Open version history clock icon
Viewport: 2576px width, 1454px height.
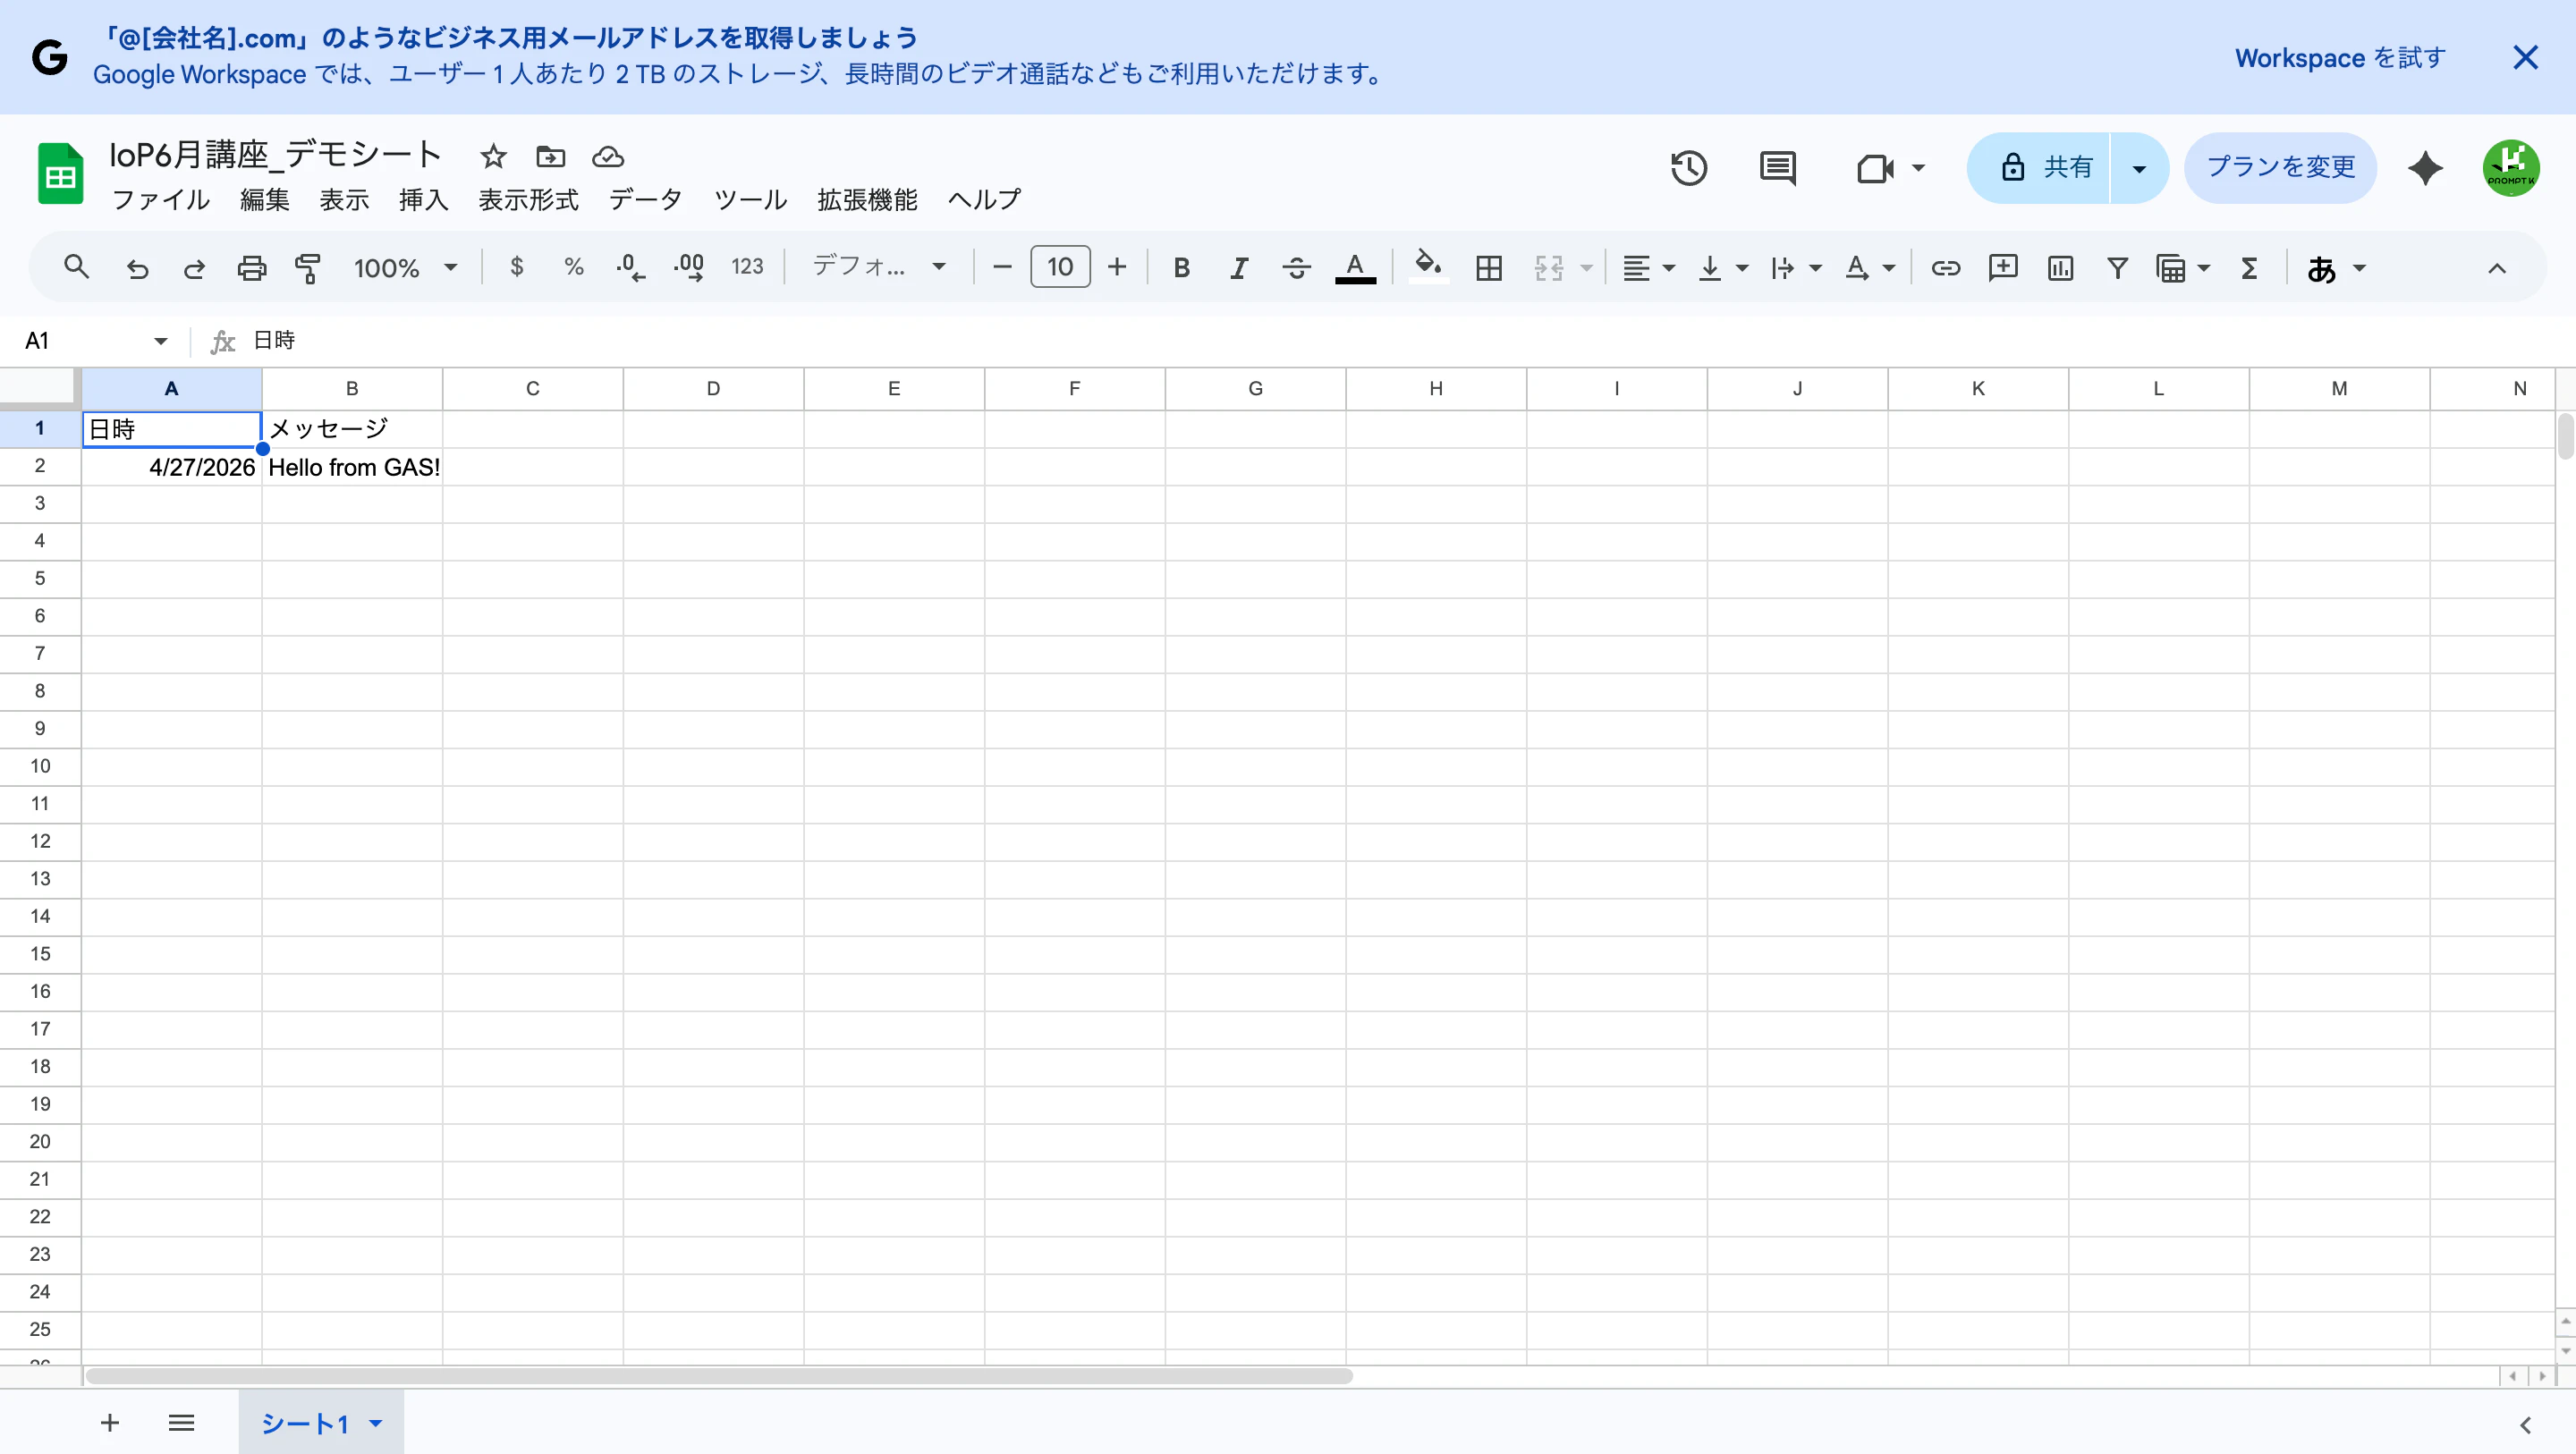point(1689,168)
